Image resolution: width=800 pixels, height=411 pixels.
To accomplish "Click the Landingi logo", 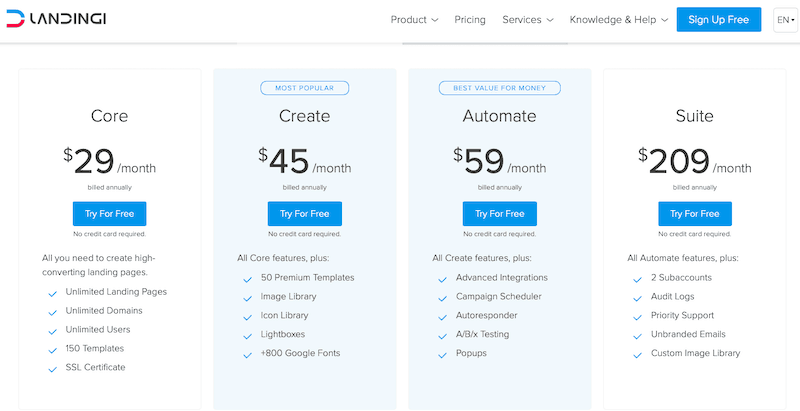I will pyautogui.click(x=56, y=19).
